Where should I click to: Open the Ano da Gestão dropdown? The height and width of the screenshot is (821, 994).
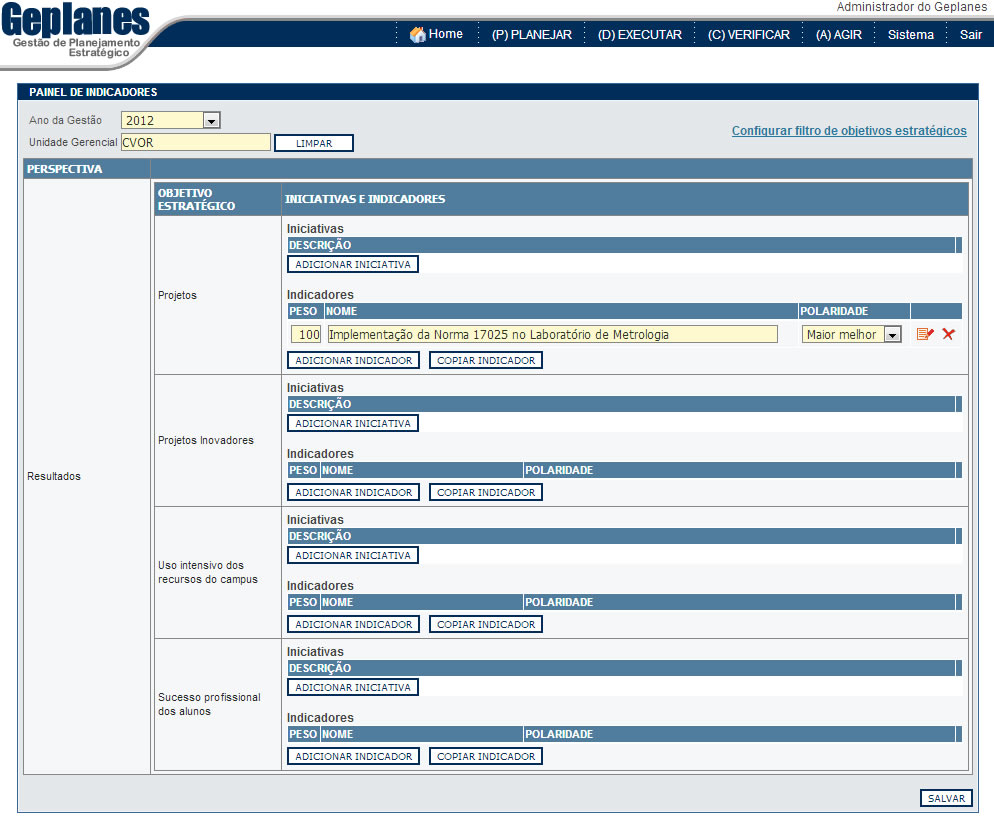[211, 121]
